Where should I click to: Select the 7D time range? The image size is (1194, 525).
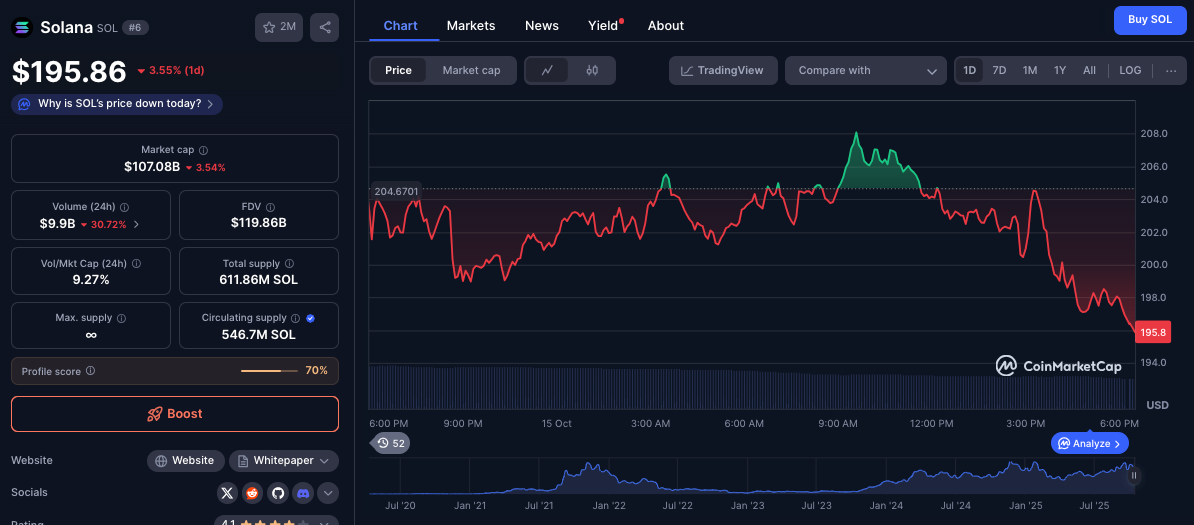click(999, 70)
